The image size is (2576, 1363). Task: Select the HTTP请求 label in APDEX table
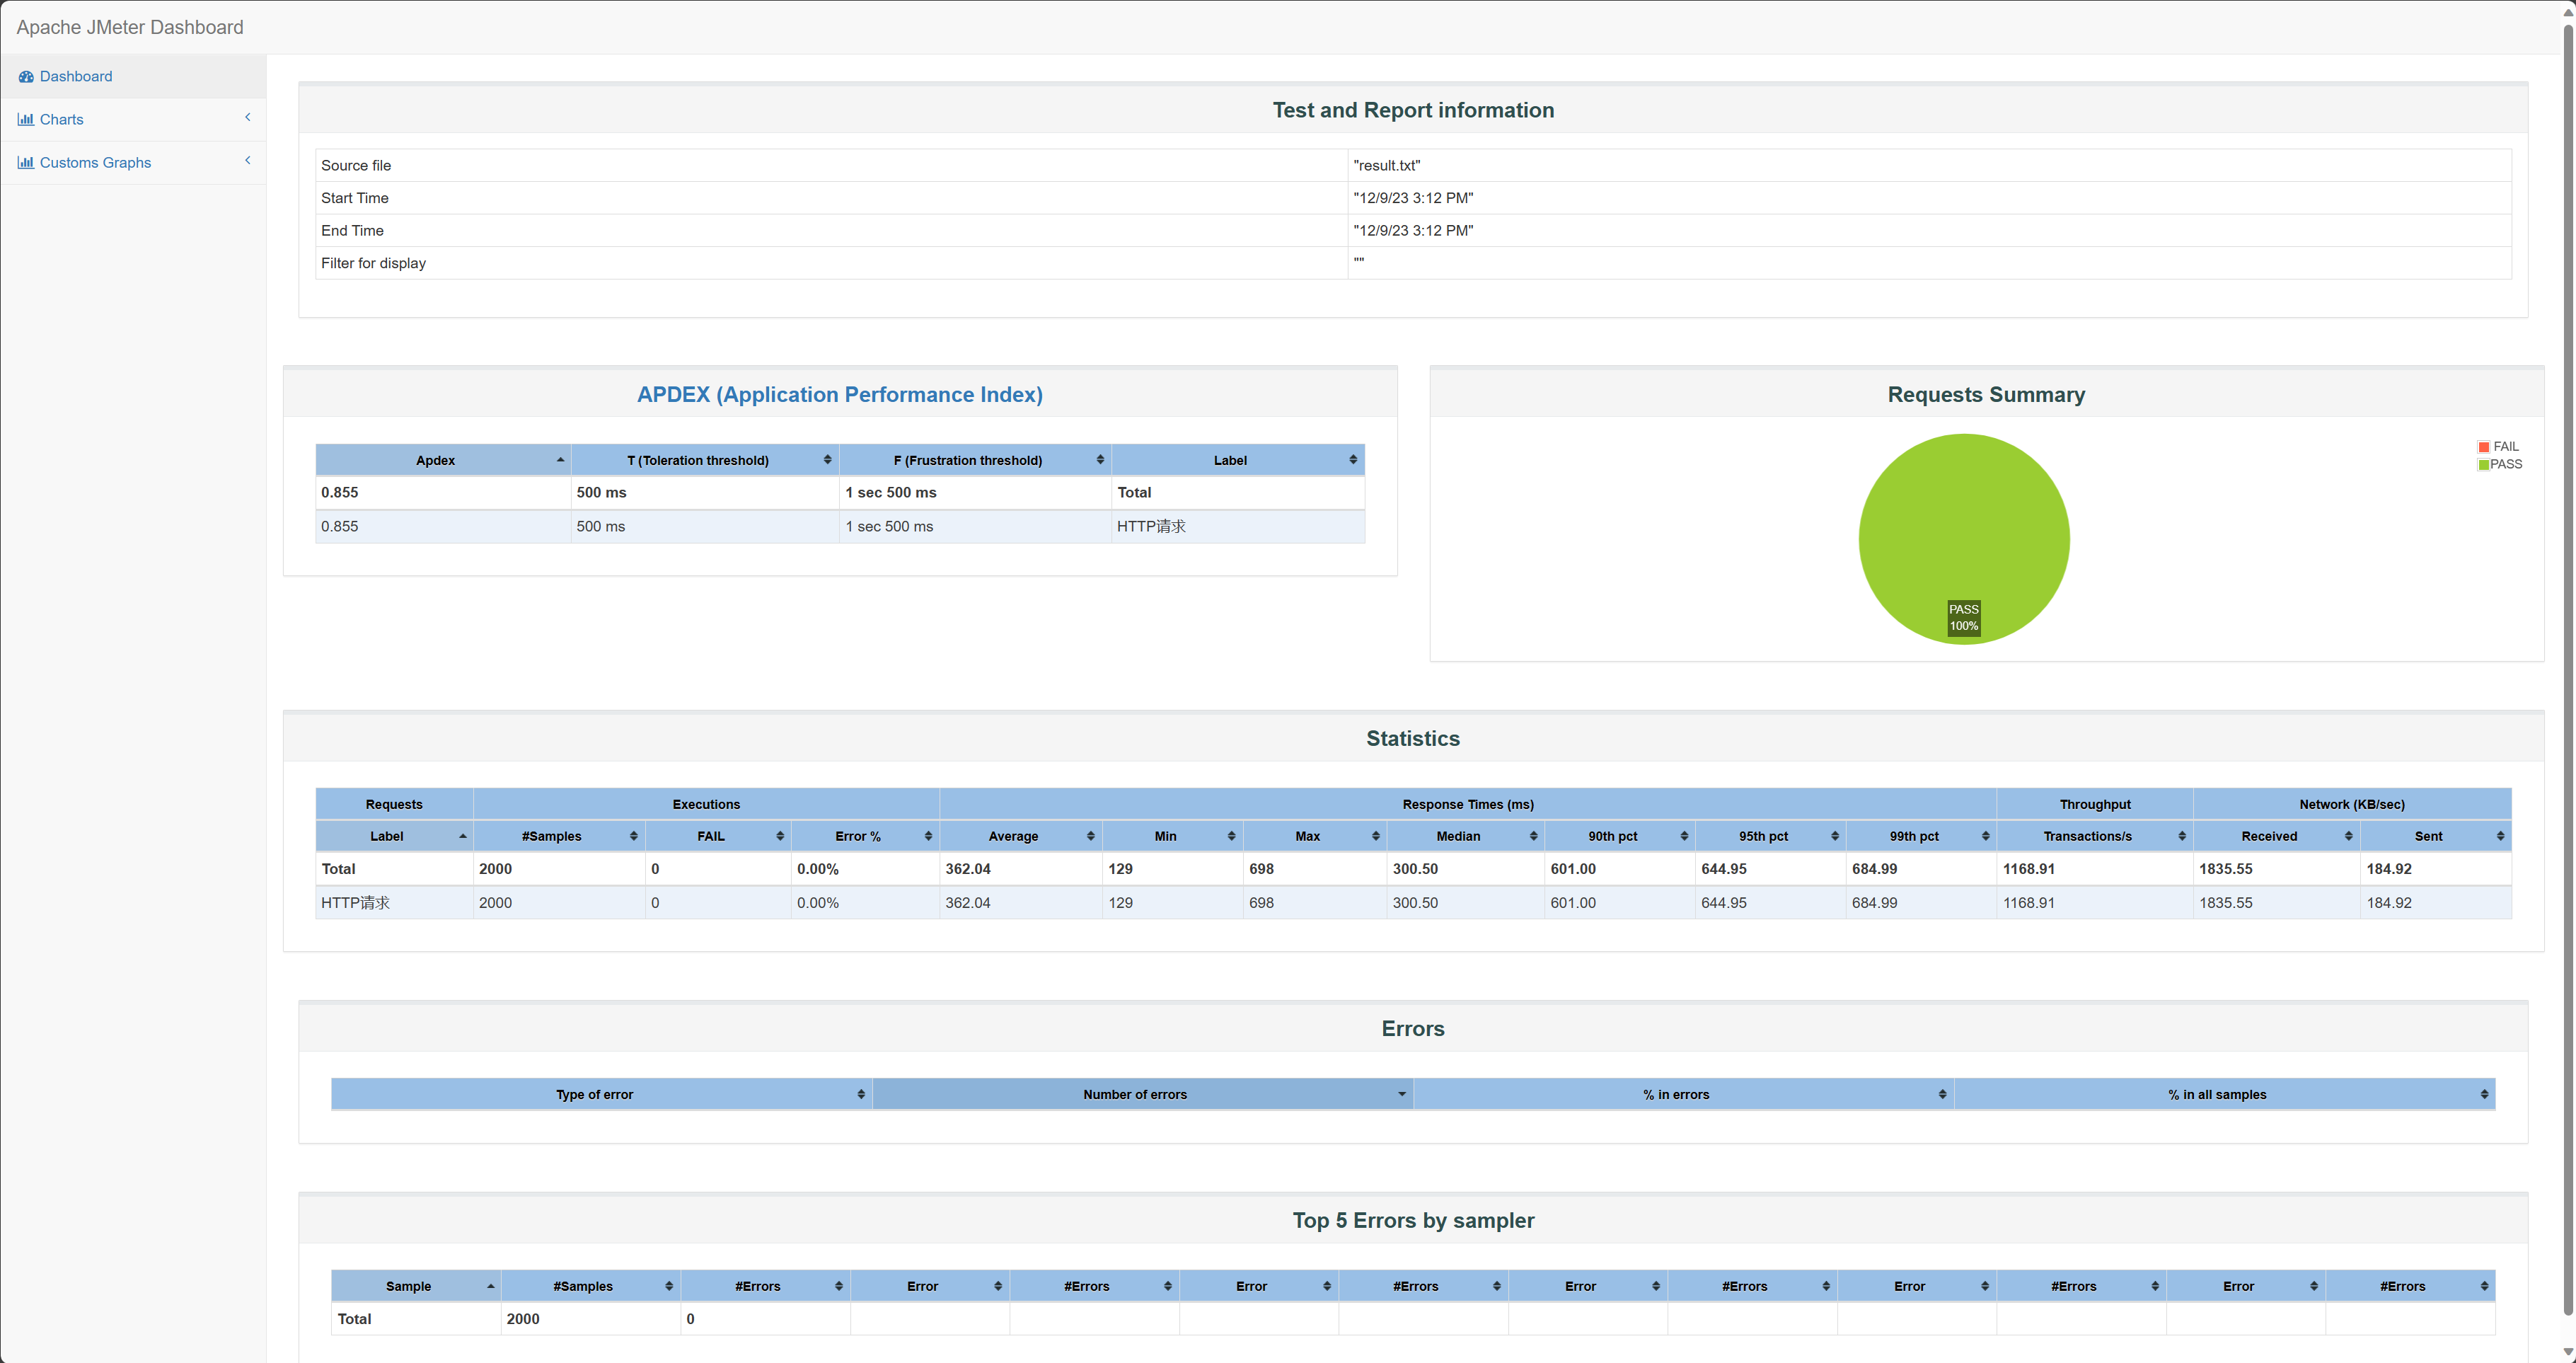point(1151,526)
